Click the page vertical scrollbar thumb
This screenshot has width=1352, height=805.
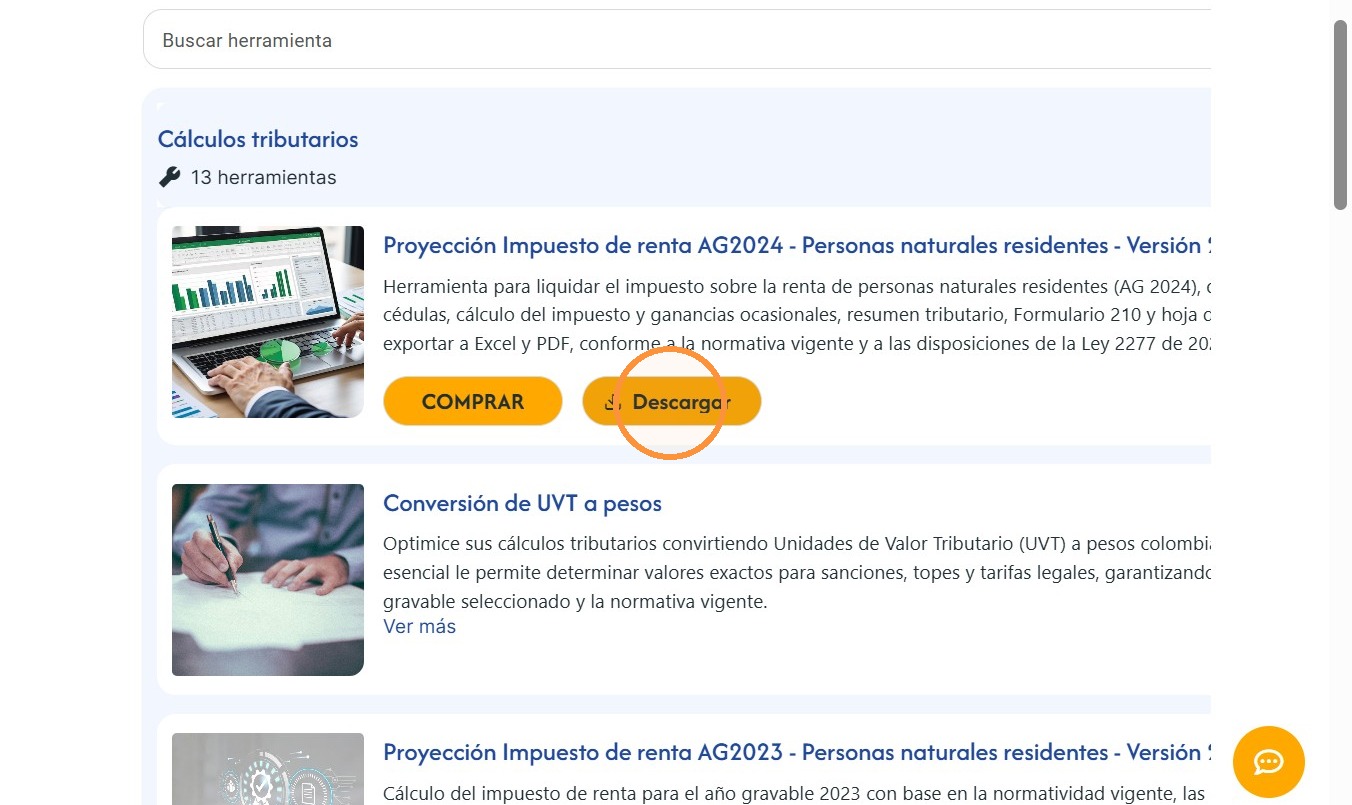point(1341,114)
